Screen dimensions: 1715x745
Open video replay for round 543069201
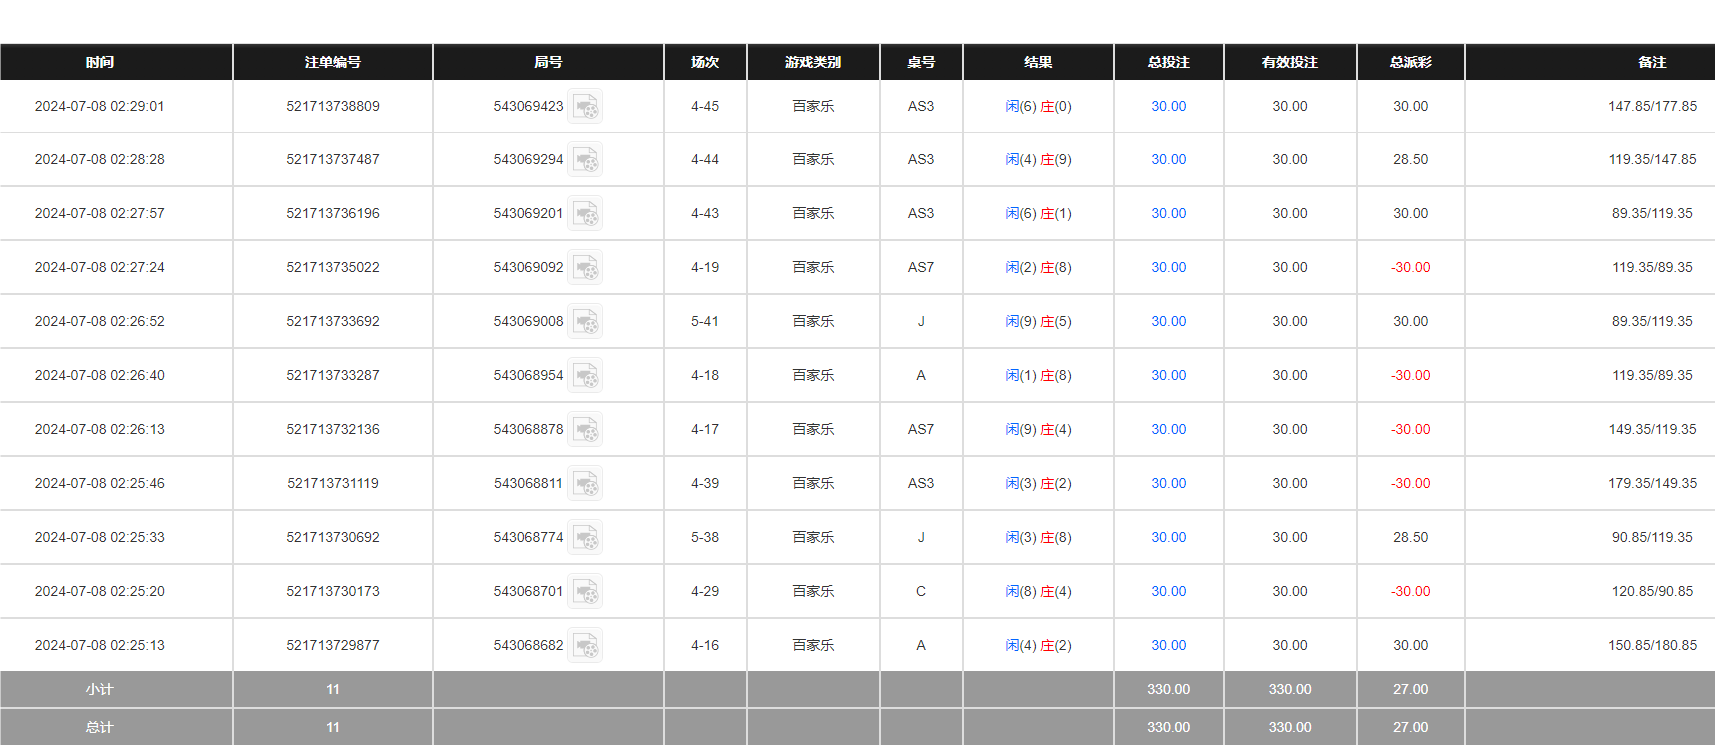click(585, 214)
